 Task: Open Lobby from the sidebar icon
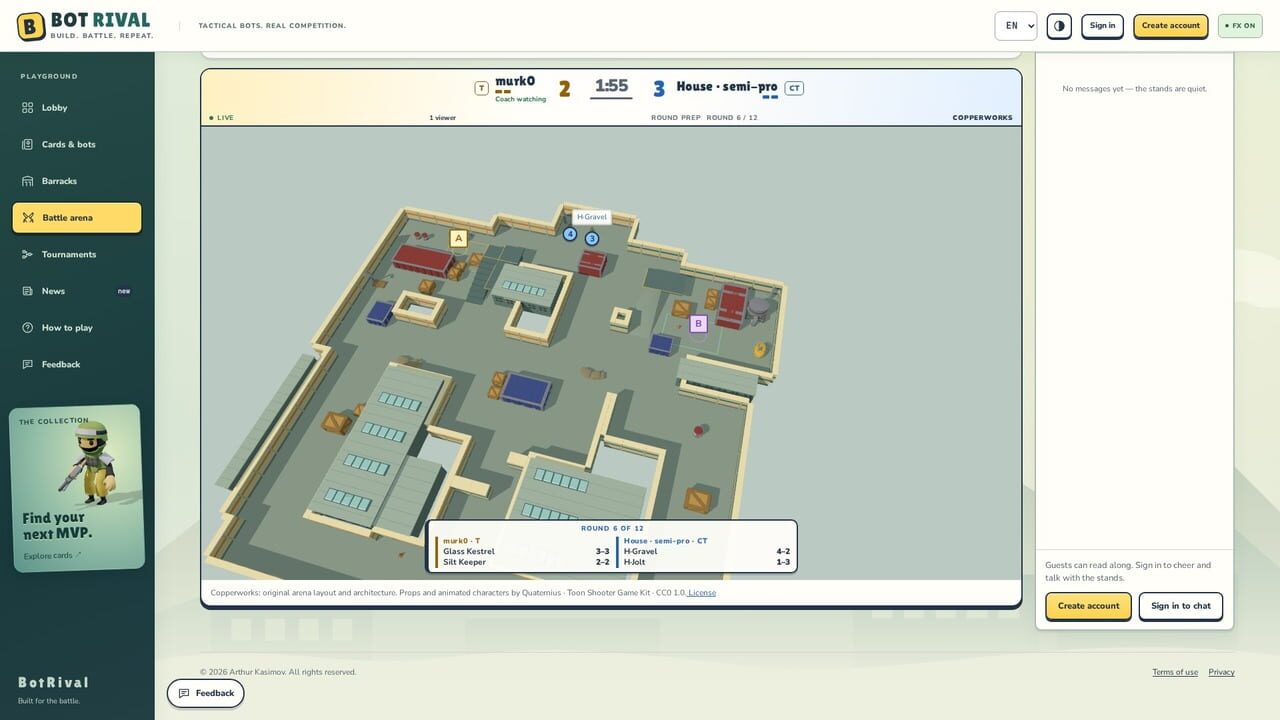tap(28, 108)
